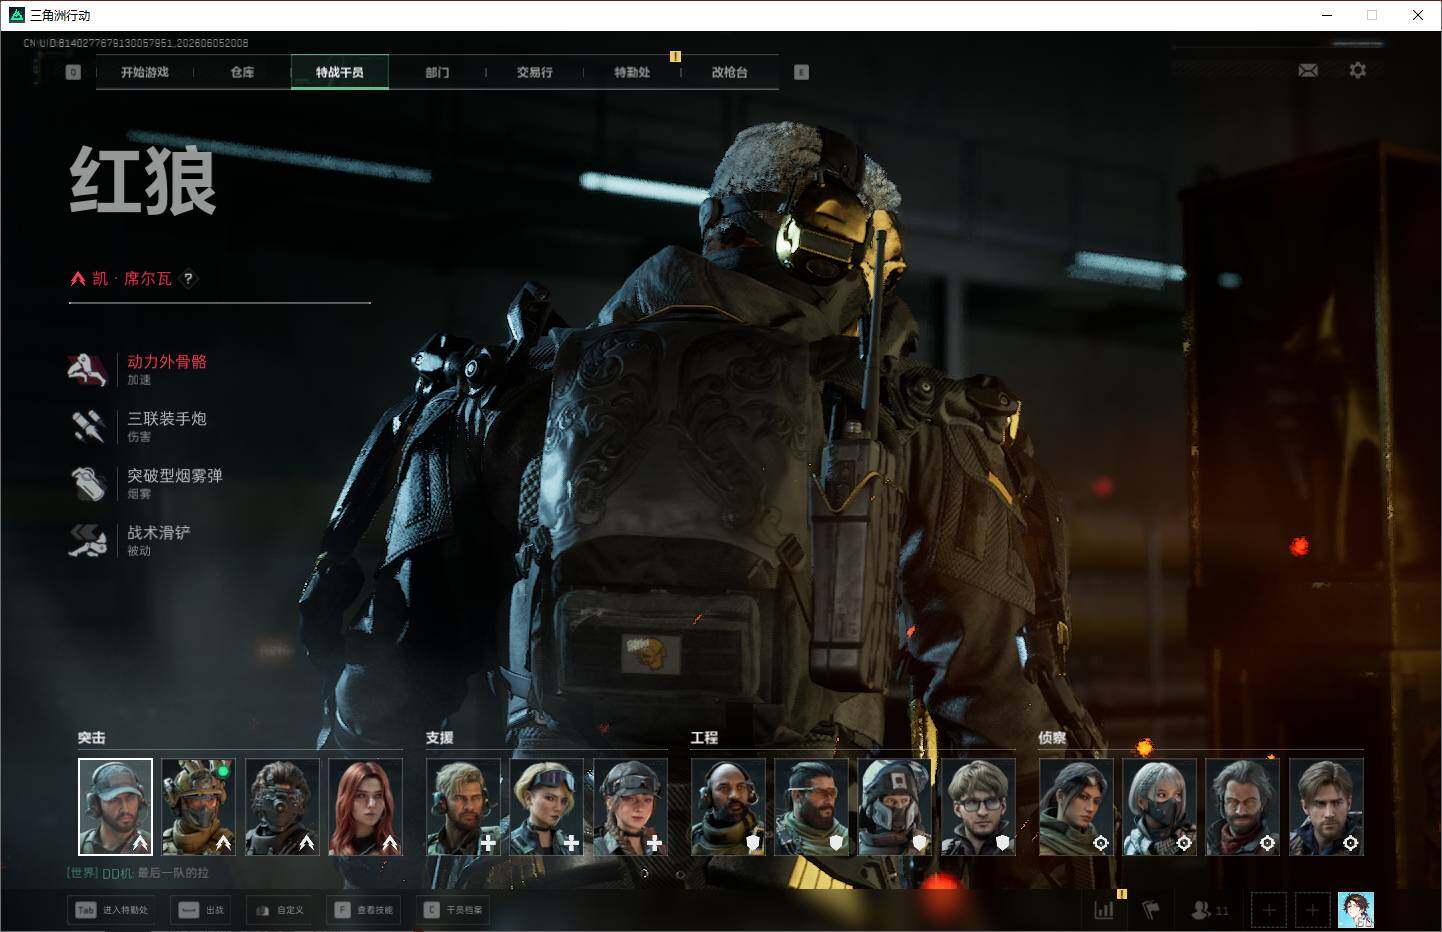Select the bearded blond 支援 operator
Viewport: 1442px width, 932px height.
[x=463, y=807]
